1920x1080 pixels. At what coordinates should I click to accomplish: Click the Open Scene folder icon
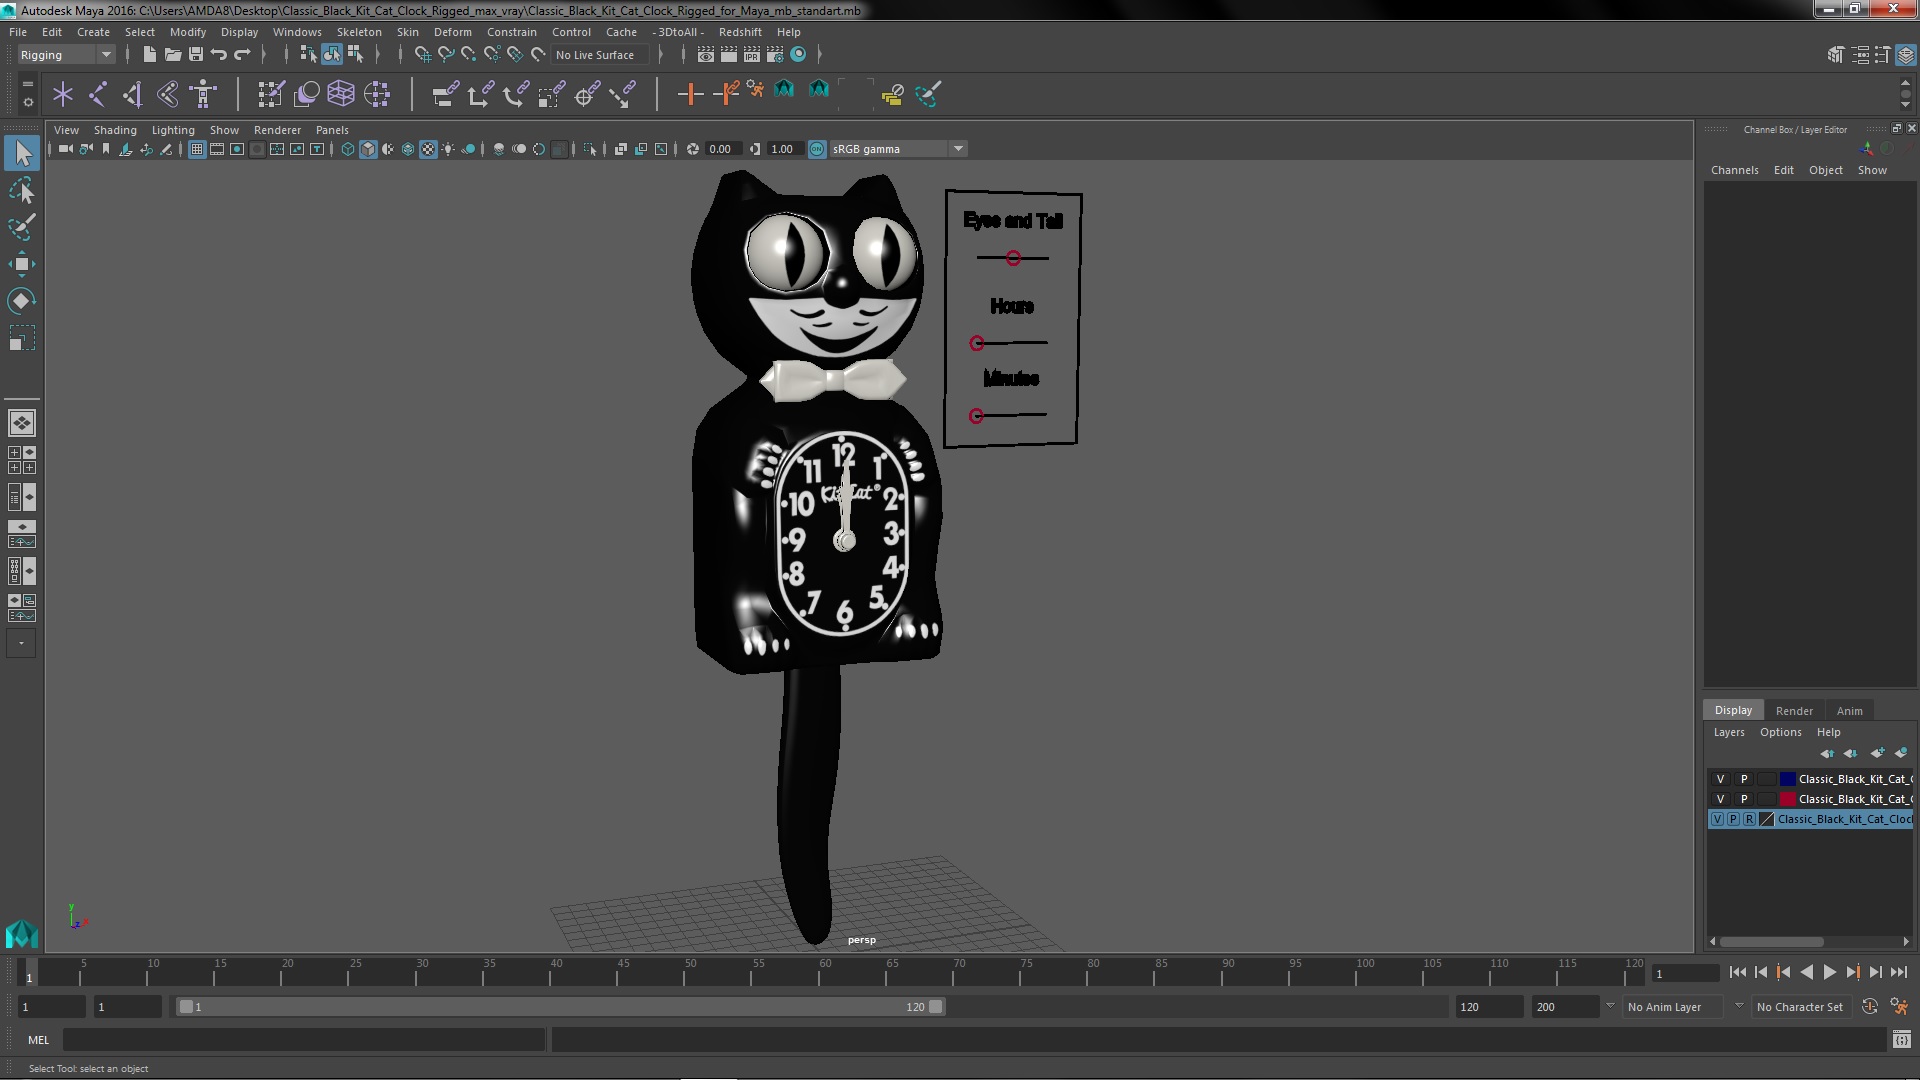click(172, 54)
